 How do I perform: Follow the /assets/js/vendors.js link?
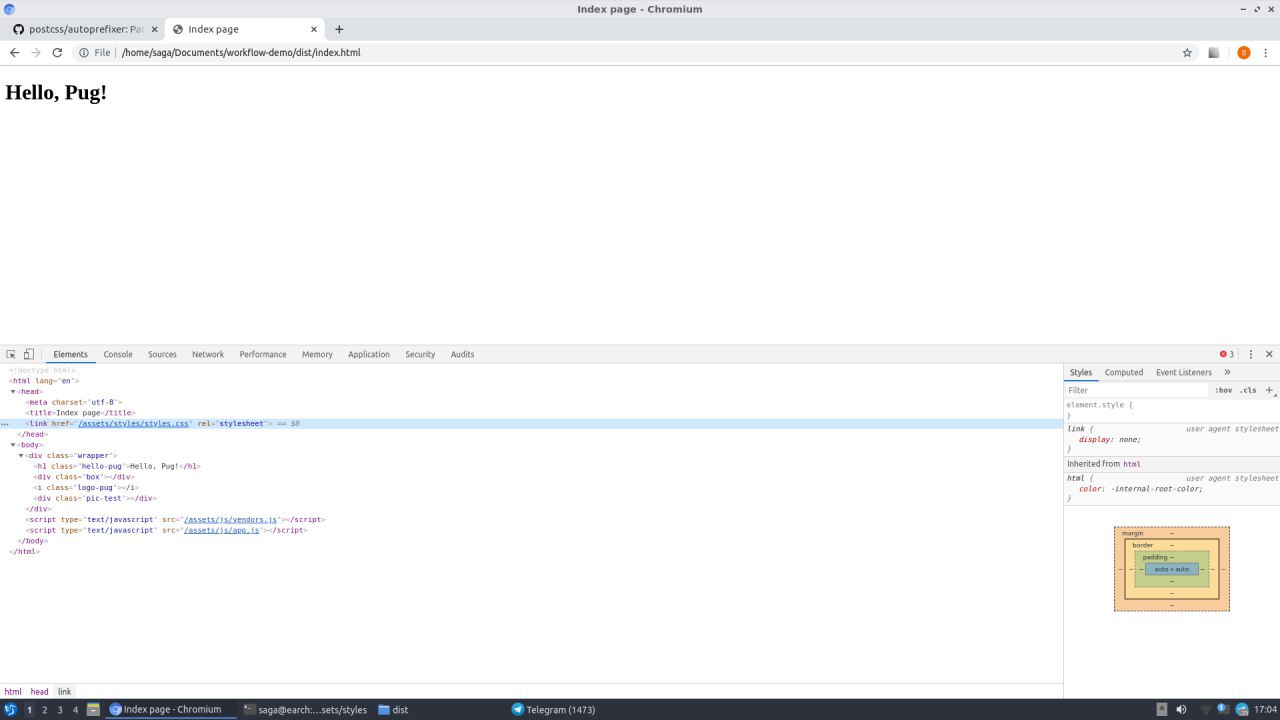click(230, 520)
